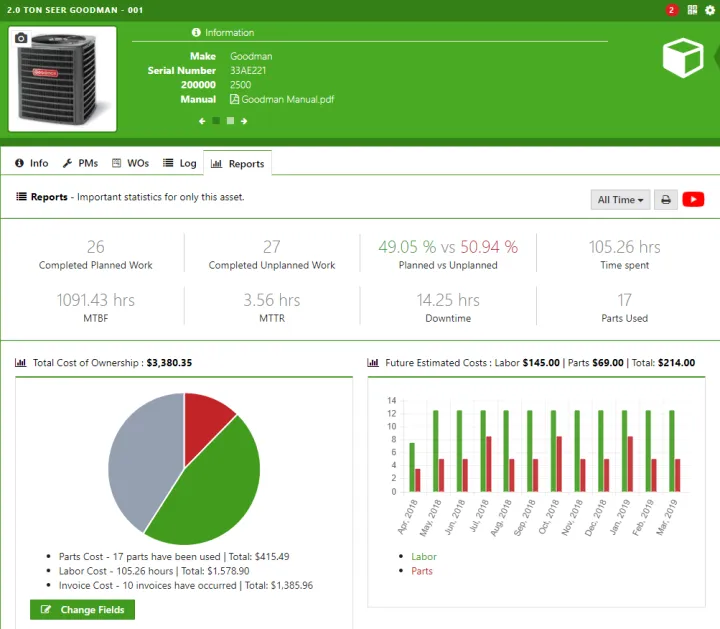Click the QR code icon
This screenshot has width=720, height=629.
(692, 10)
